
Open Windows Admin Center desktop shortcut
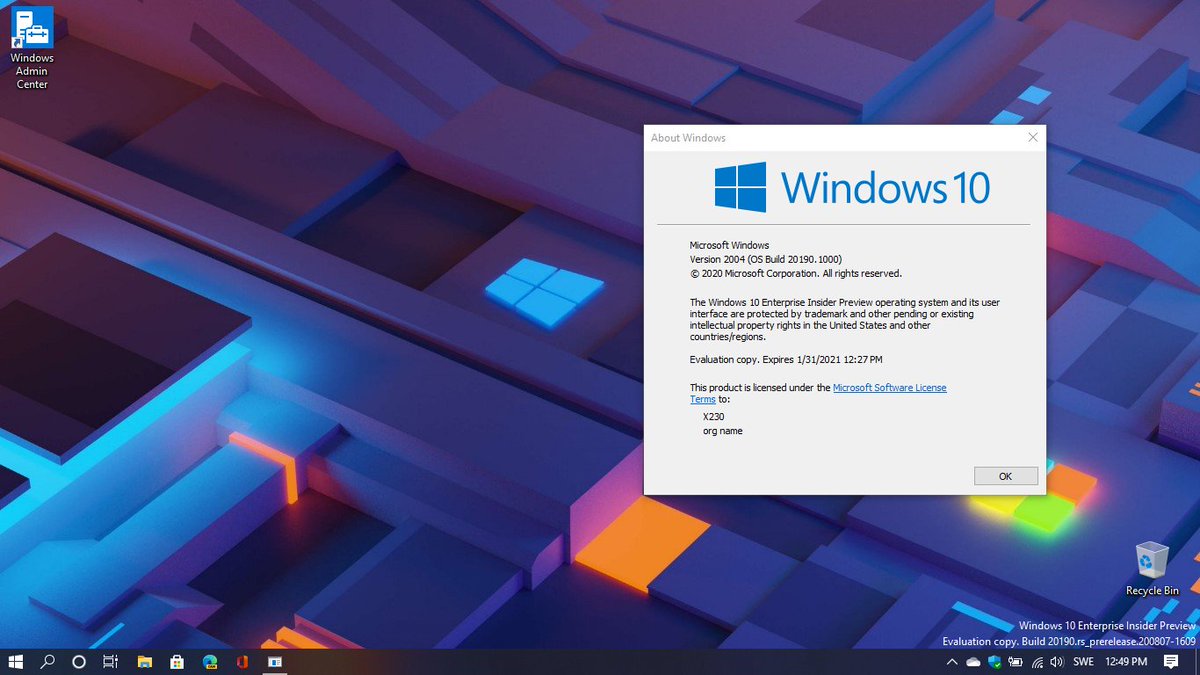[x=32, y=48]
